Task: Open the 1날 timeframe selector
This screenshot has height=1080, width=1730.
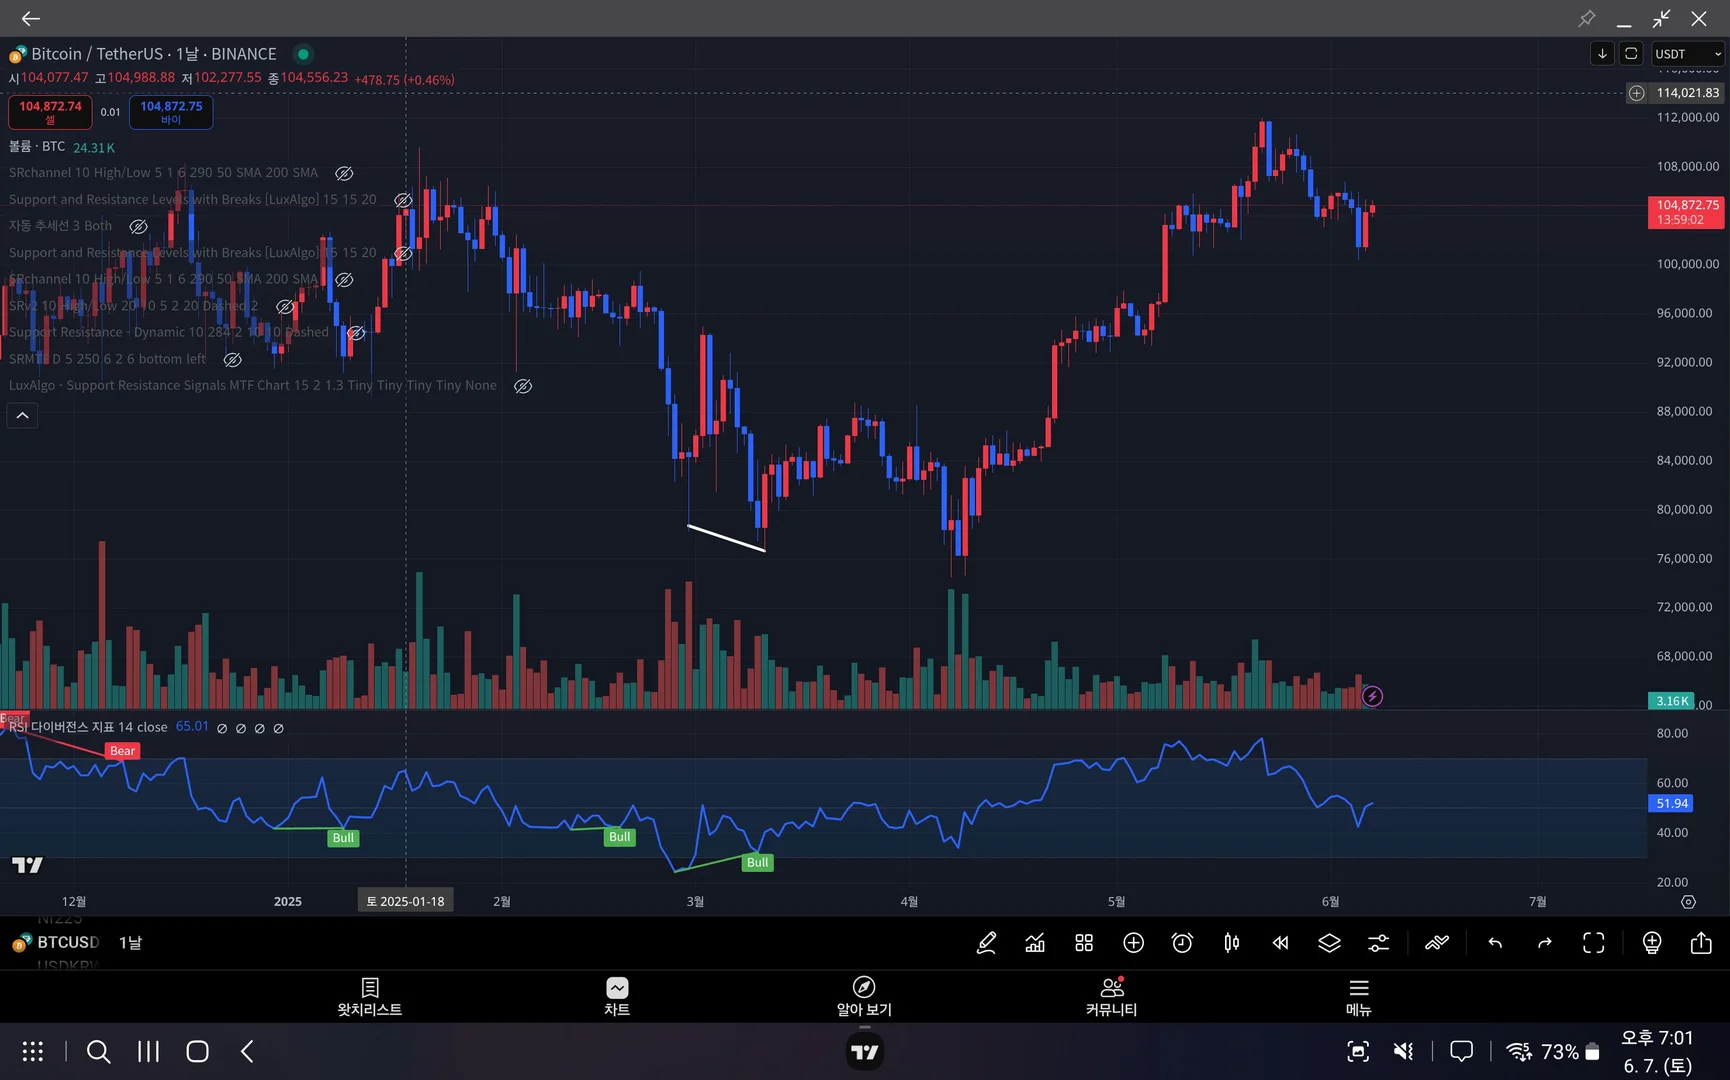Action: tap(130, 943)
